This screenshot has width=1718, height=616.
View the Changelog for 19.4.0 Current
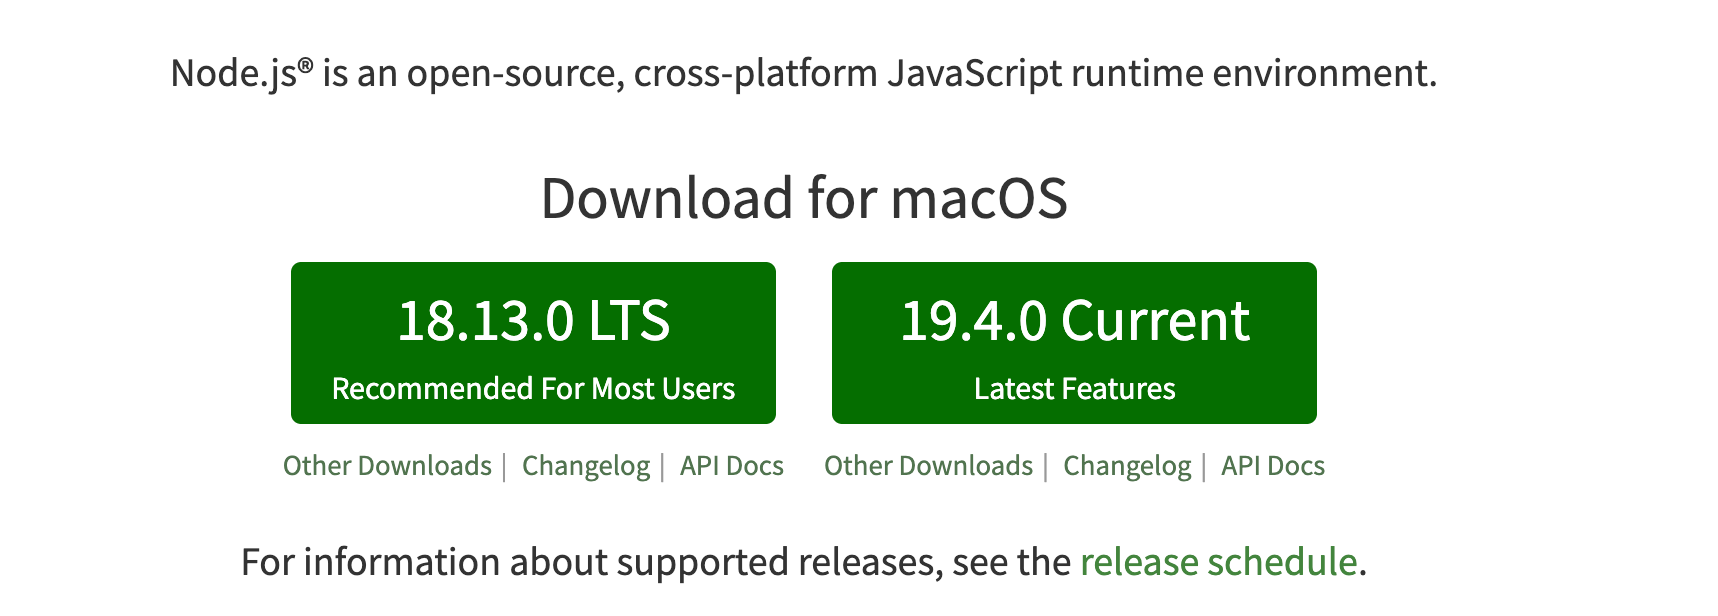(1127, 467)
